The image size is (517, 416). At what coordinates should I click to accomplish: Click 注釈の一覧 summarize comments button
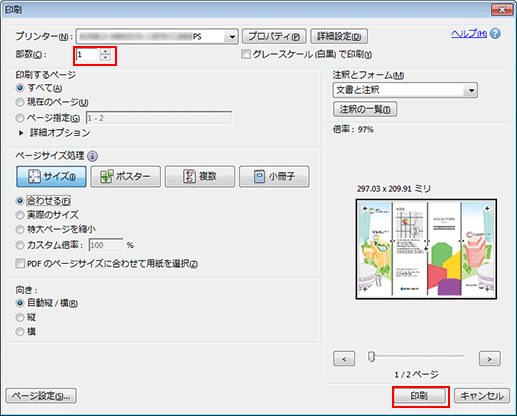click(x=365, y=109)
